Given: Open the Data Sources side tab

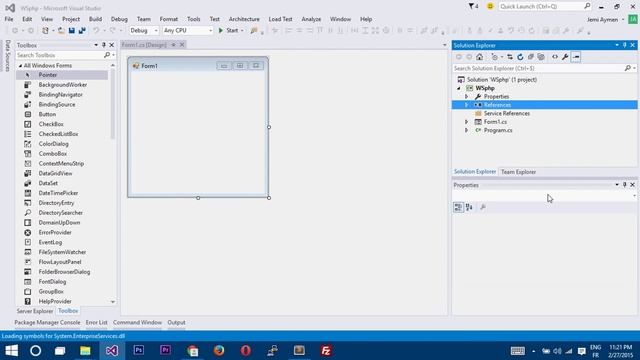Looking at the screenshot, I should point(7,56).
